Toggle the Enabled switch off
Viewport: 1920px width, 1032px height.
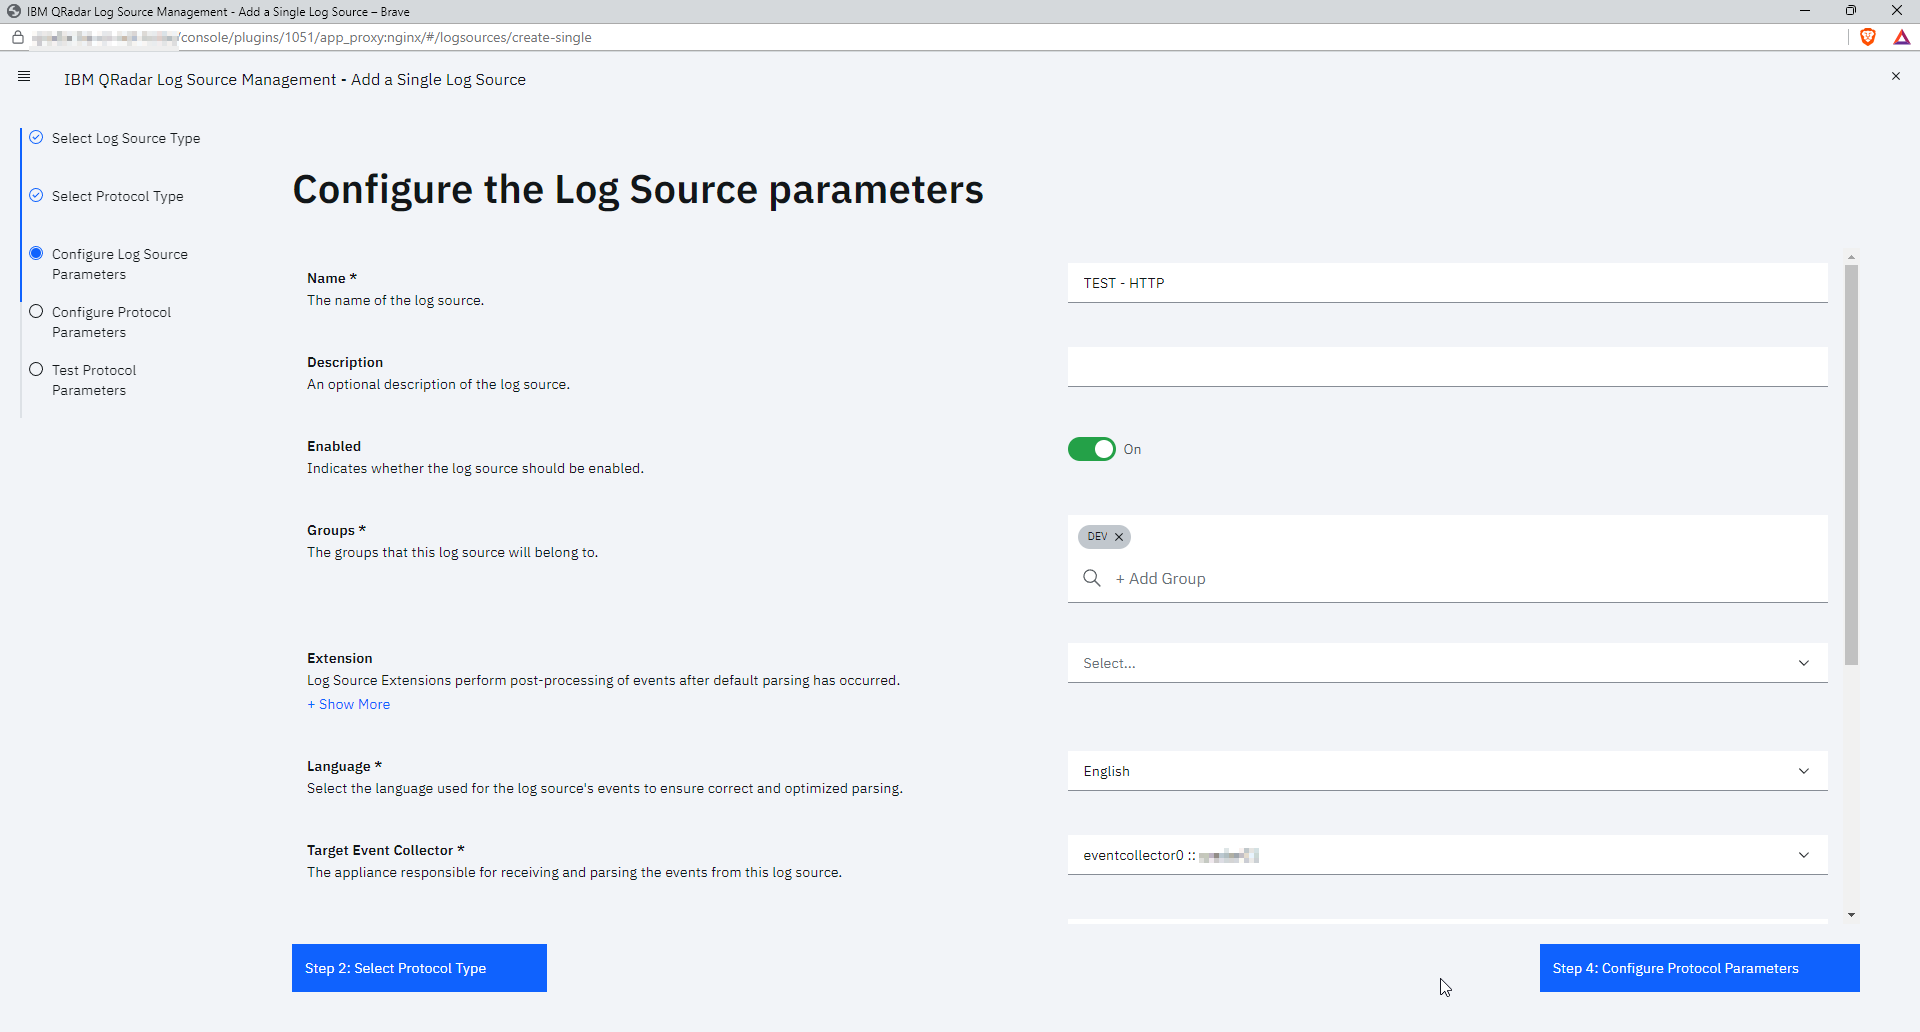[x=1091, y=449]
